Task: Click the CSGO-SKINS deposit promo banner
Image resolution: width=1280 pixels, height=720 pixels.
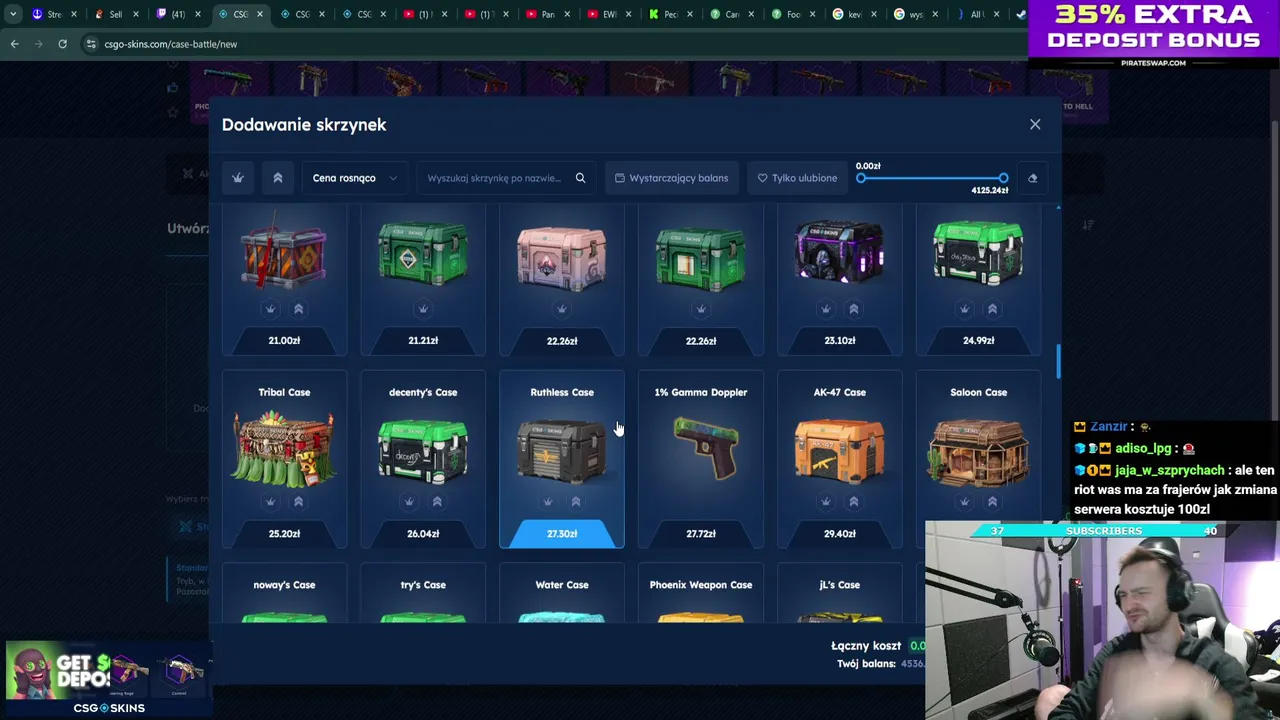Action: (x=108, y=679)
